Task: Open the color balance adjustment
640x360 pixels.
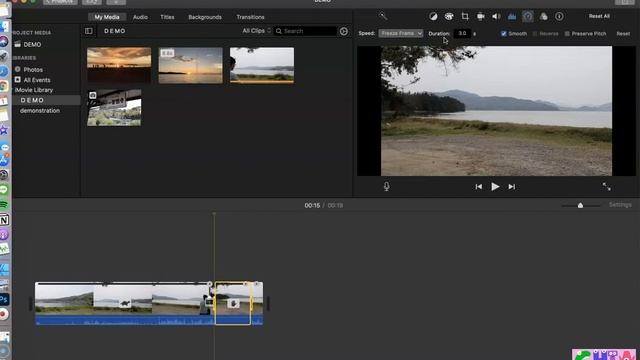Action: tap(433, 16)
